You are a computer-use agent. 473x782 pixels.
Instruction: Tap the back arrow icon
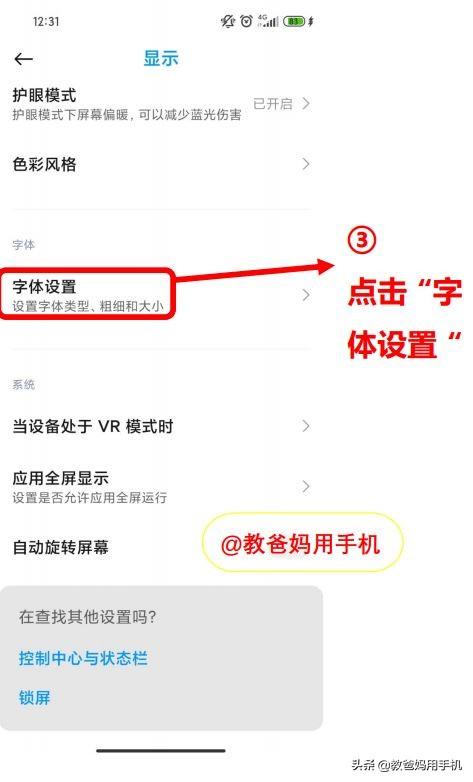(23, 59)
